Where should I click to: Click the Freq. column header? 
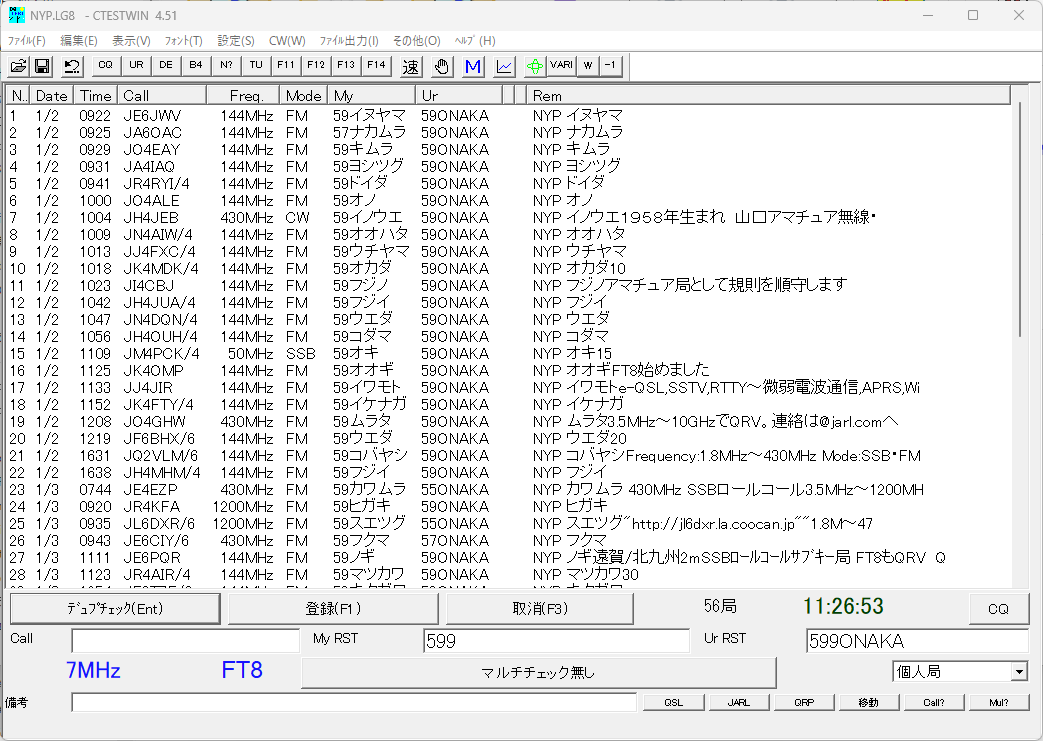click(x=243, y=95)
